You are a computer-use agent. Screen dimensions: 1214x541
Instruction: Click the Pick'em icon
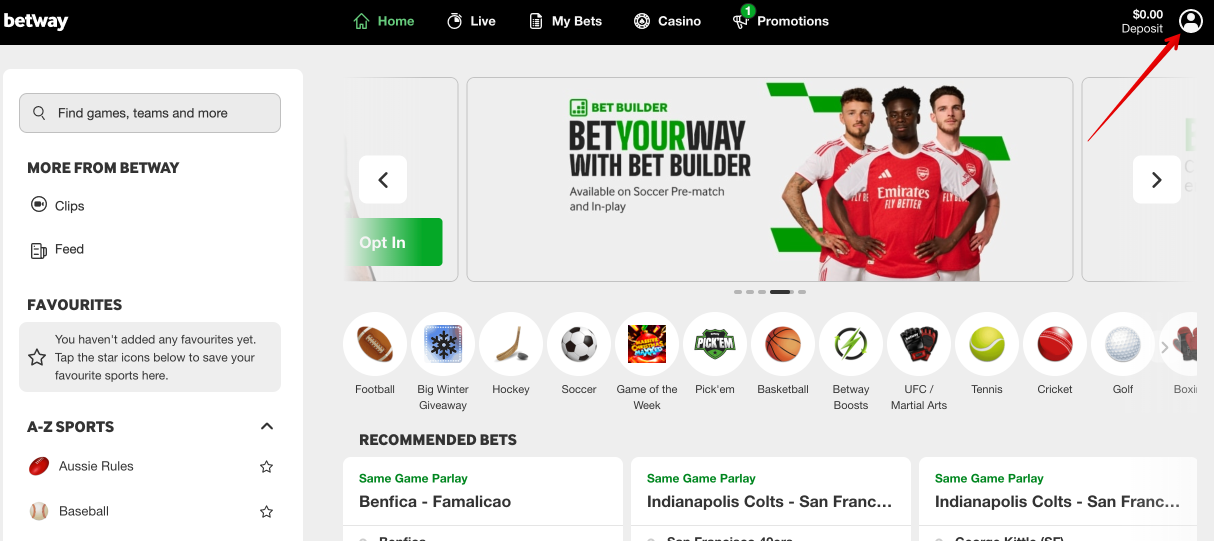[715, 345]
